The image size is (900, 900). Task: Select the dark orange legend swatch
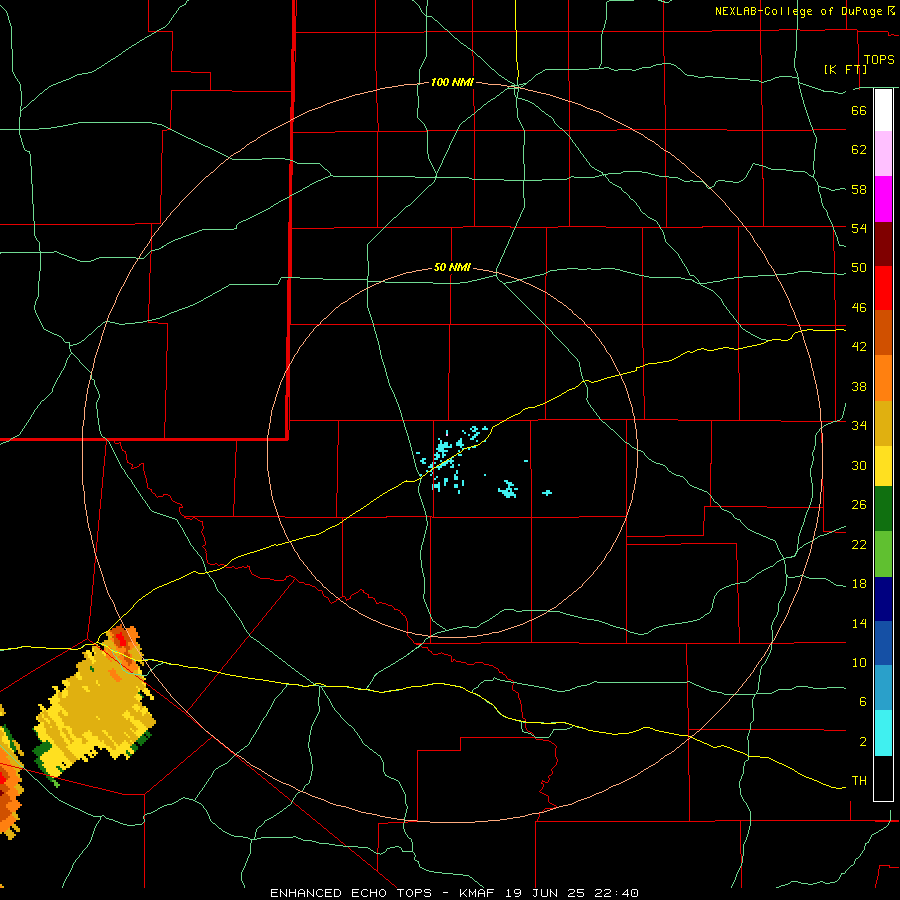click(883, 332)
